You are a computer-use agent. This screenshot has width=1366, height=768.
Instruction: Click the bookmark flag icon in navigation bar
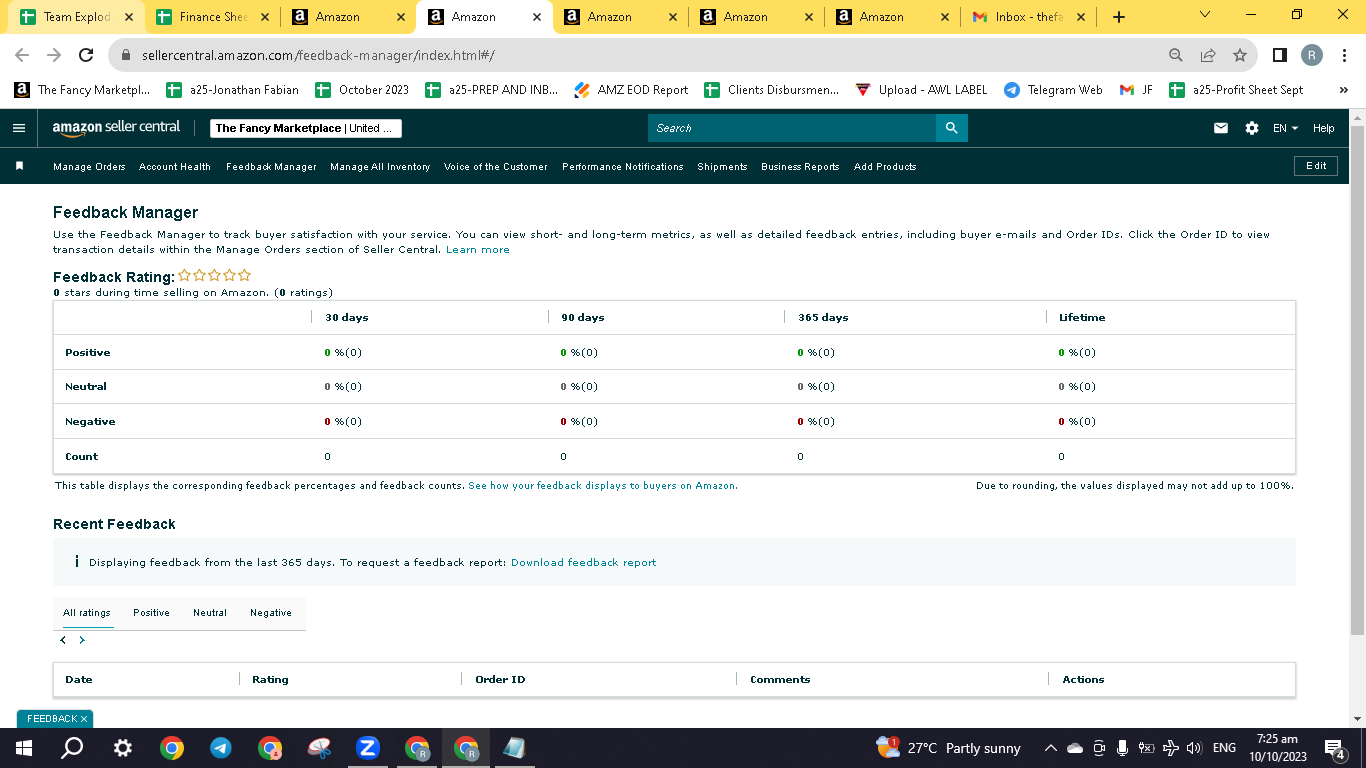tap(19, 166)
